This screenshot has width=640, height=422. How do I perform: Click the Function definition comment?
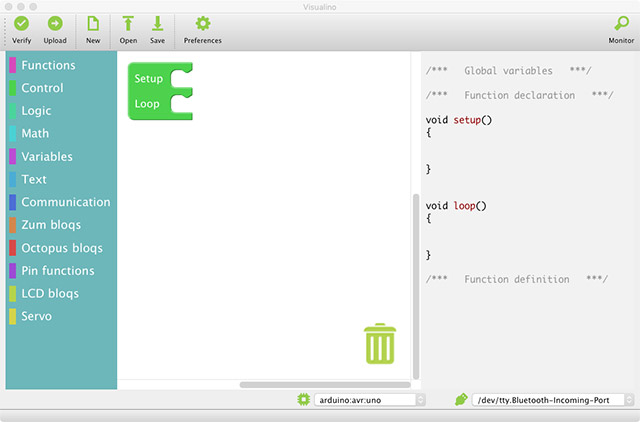(517, 279)
